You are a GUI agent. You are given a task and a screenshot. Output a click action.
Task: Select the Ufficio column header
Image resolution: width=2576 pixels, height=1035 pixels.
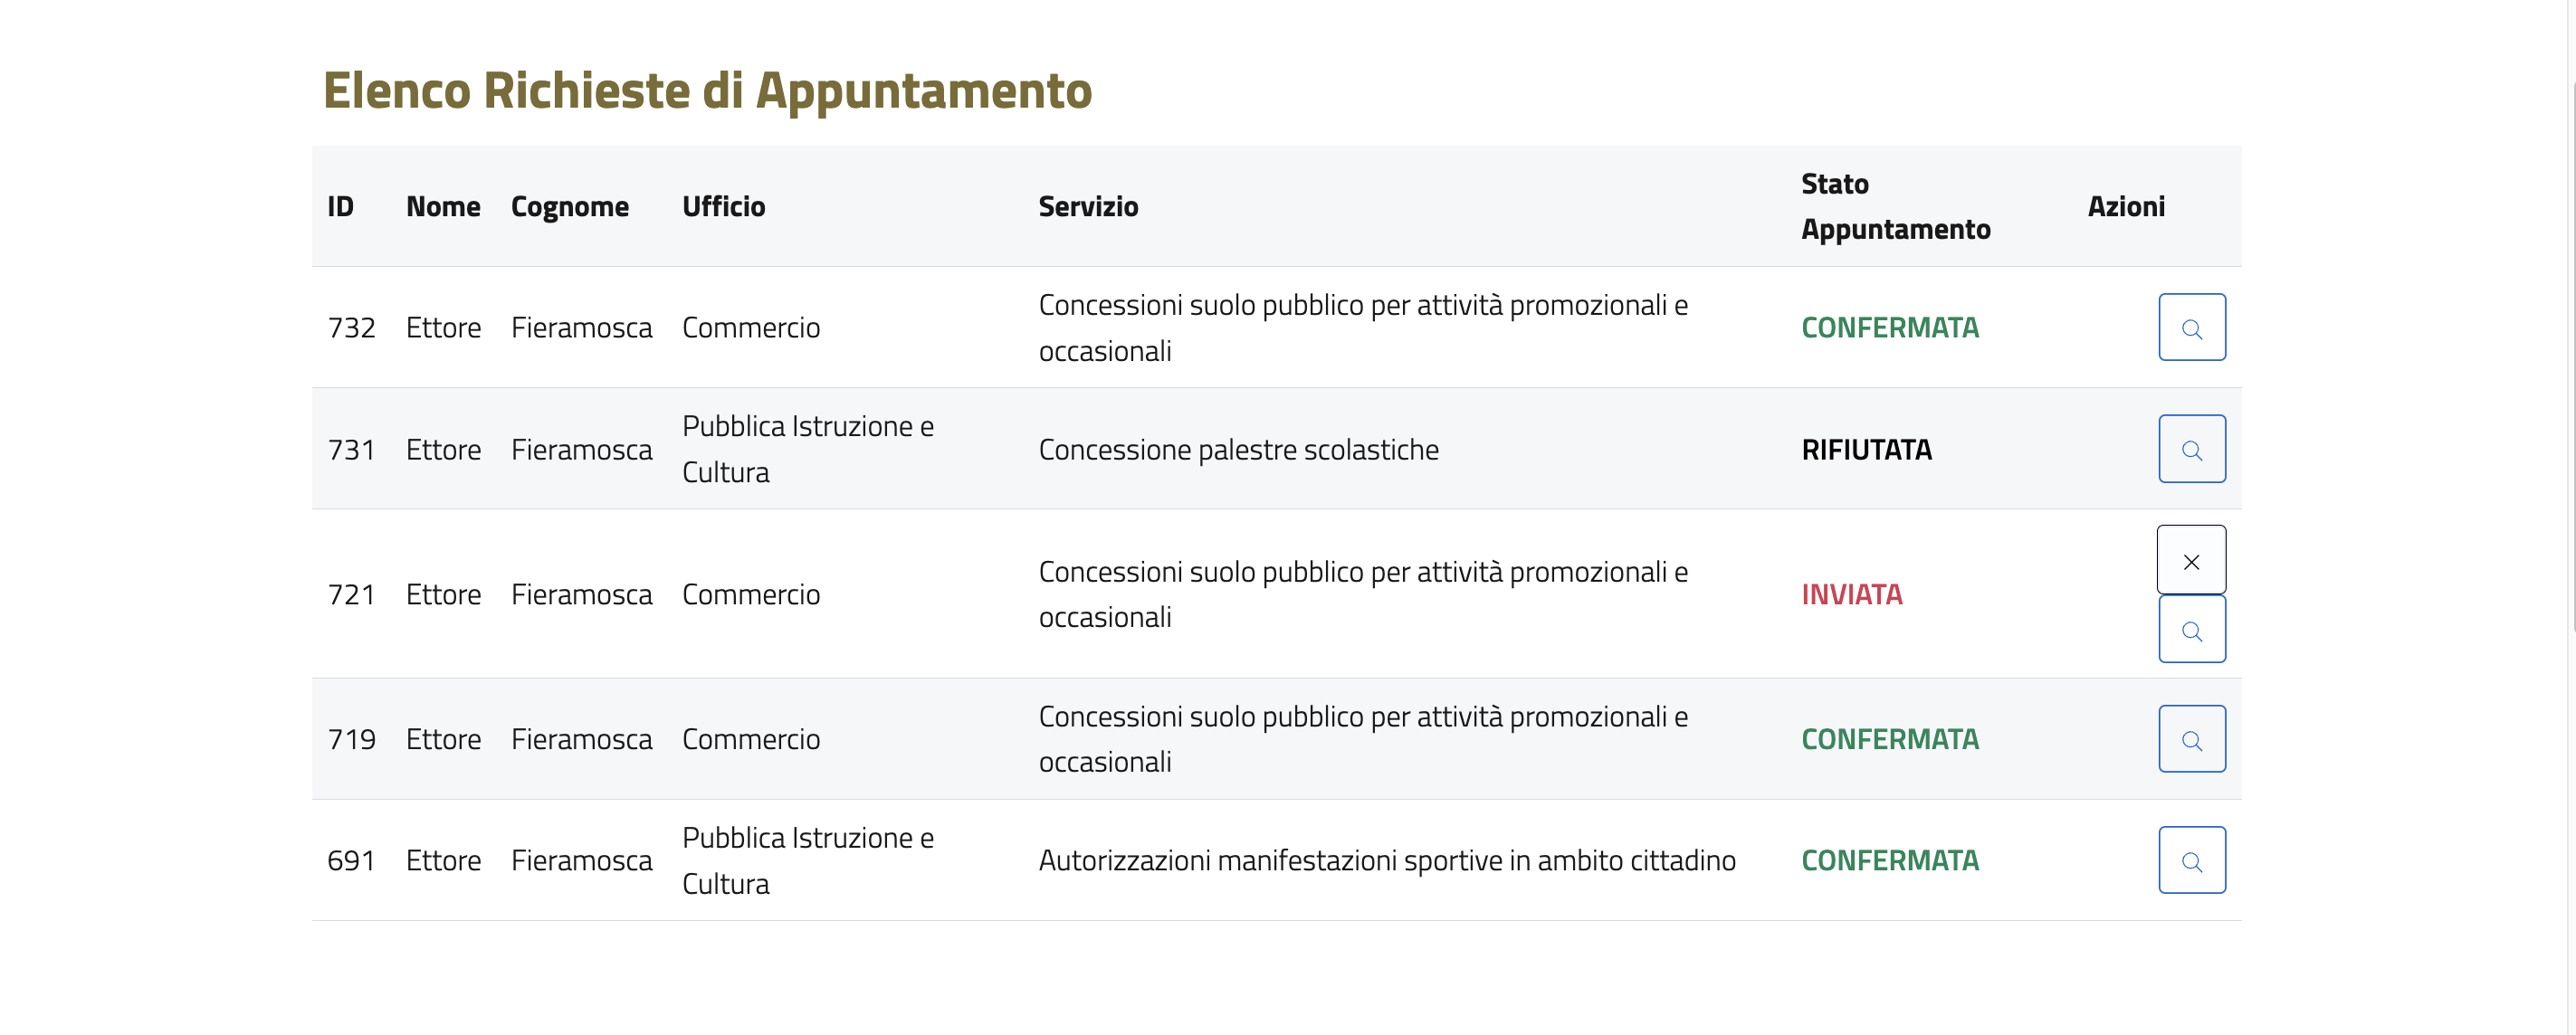click(x=723, y=207)
